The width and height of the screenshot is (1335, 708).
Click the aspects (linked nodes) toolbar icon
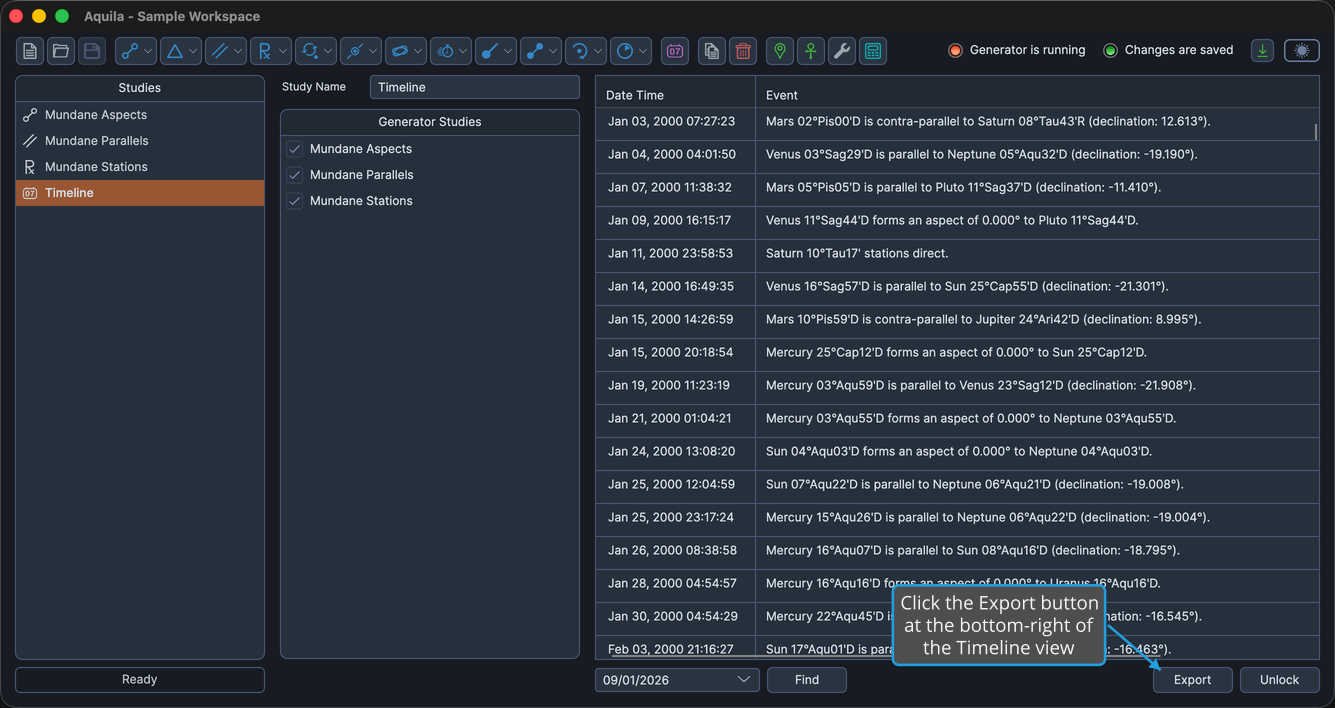[130, 51]
